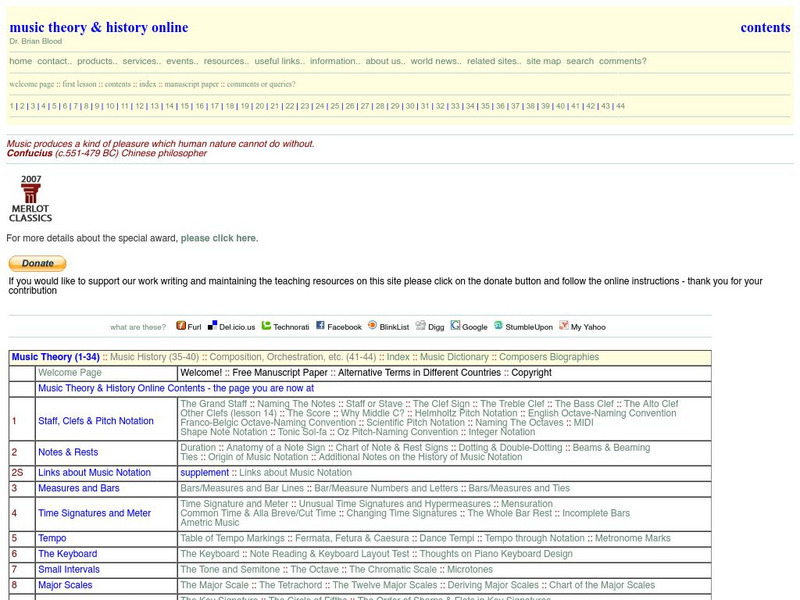
Task: Click the 'Free Manuscript Paper' link
Action: (280, 373)
